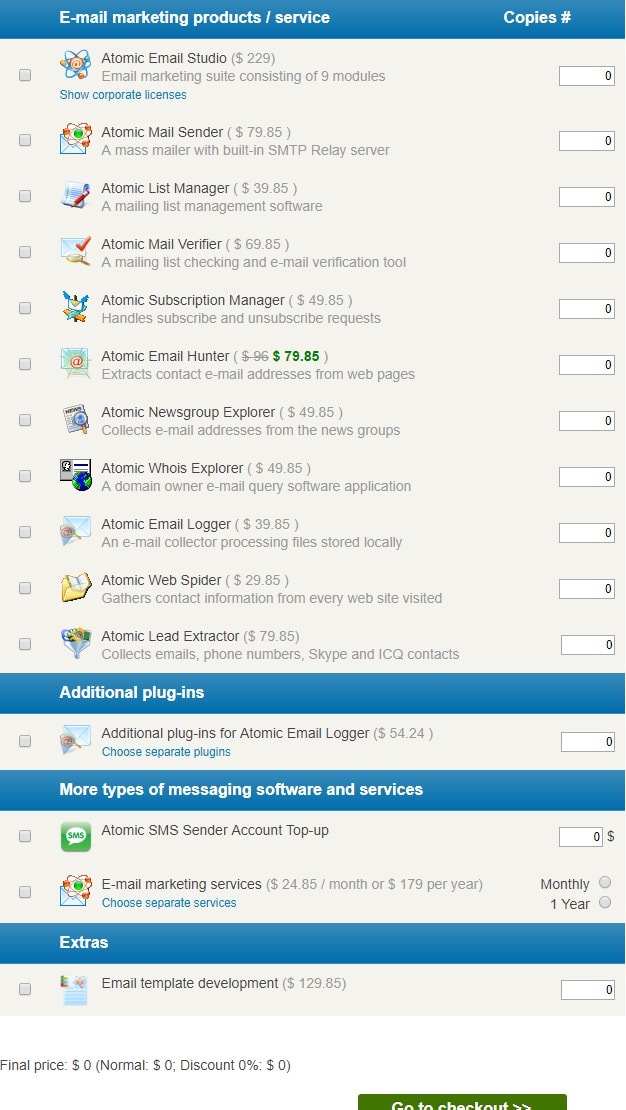Focus the Atomic Mail Sender copies field

tap(586, 141)
